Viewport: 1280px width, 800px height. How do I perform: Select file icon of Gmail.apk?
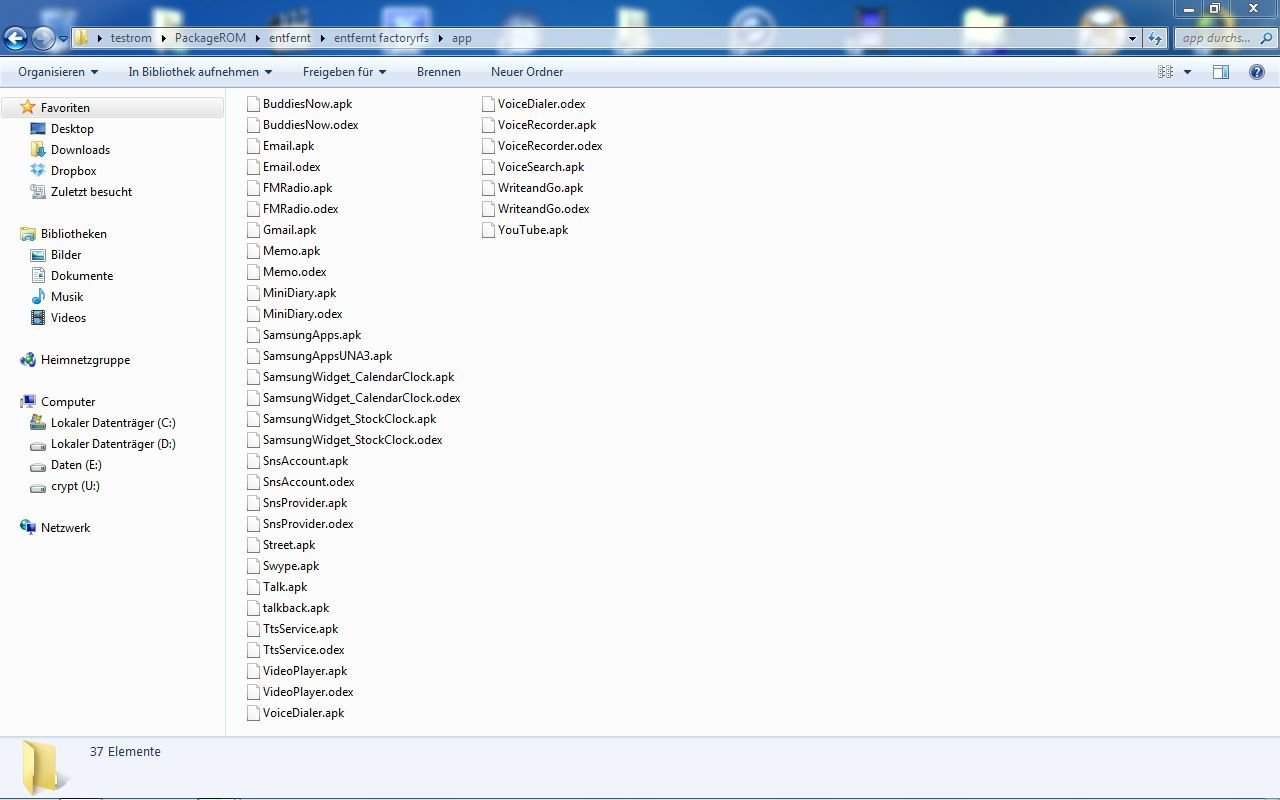pos(253,230)
